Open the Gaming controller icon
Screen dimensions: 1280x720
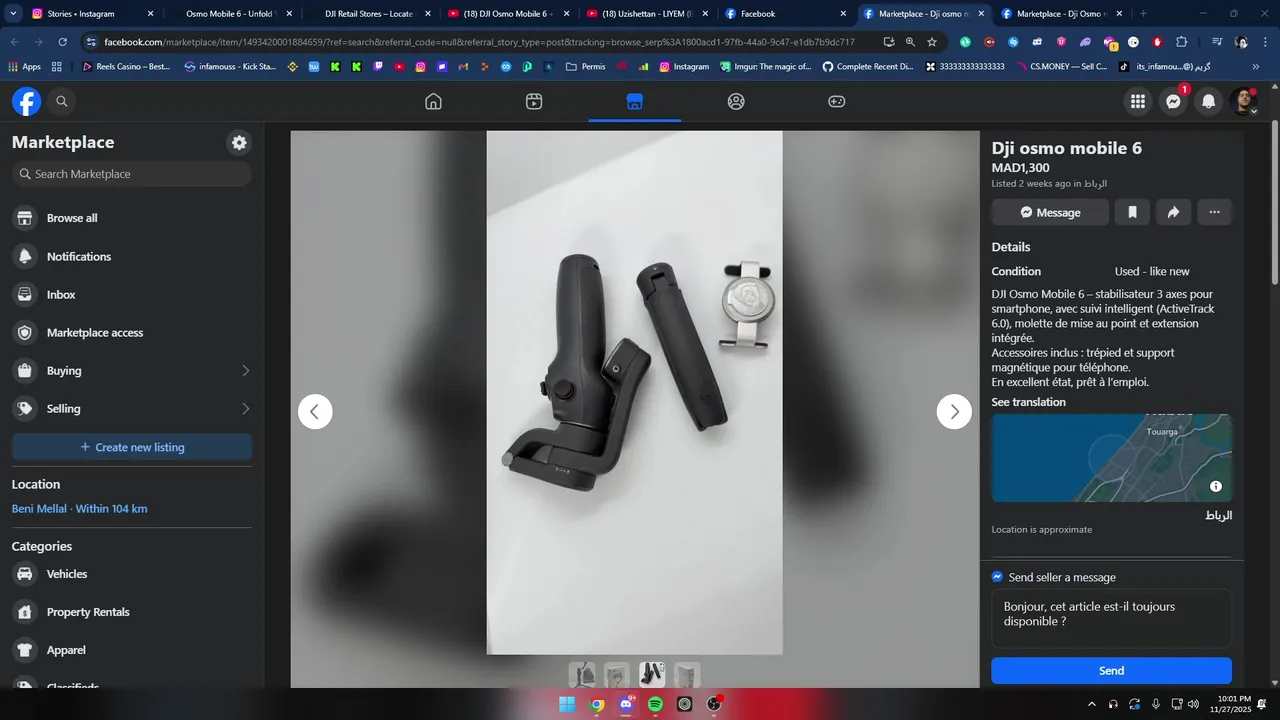pos(837,101)
